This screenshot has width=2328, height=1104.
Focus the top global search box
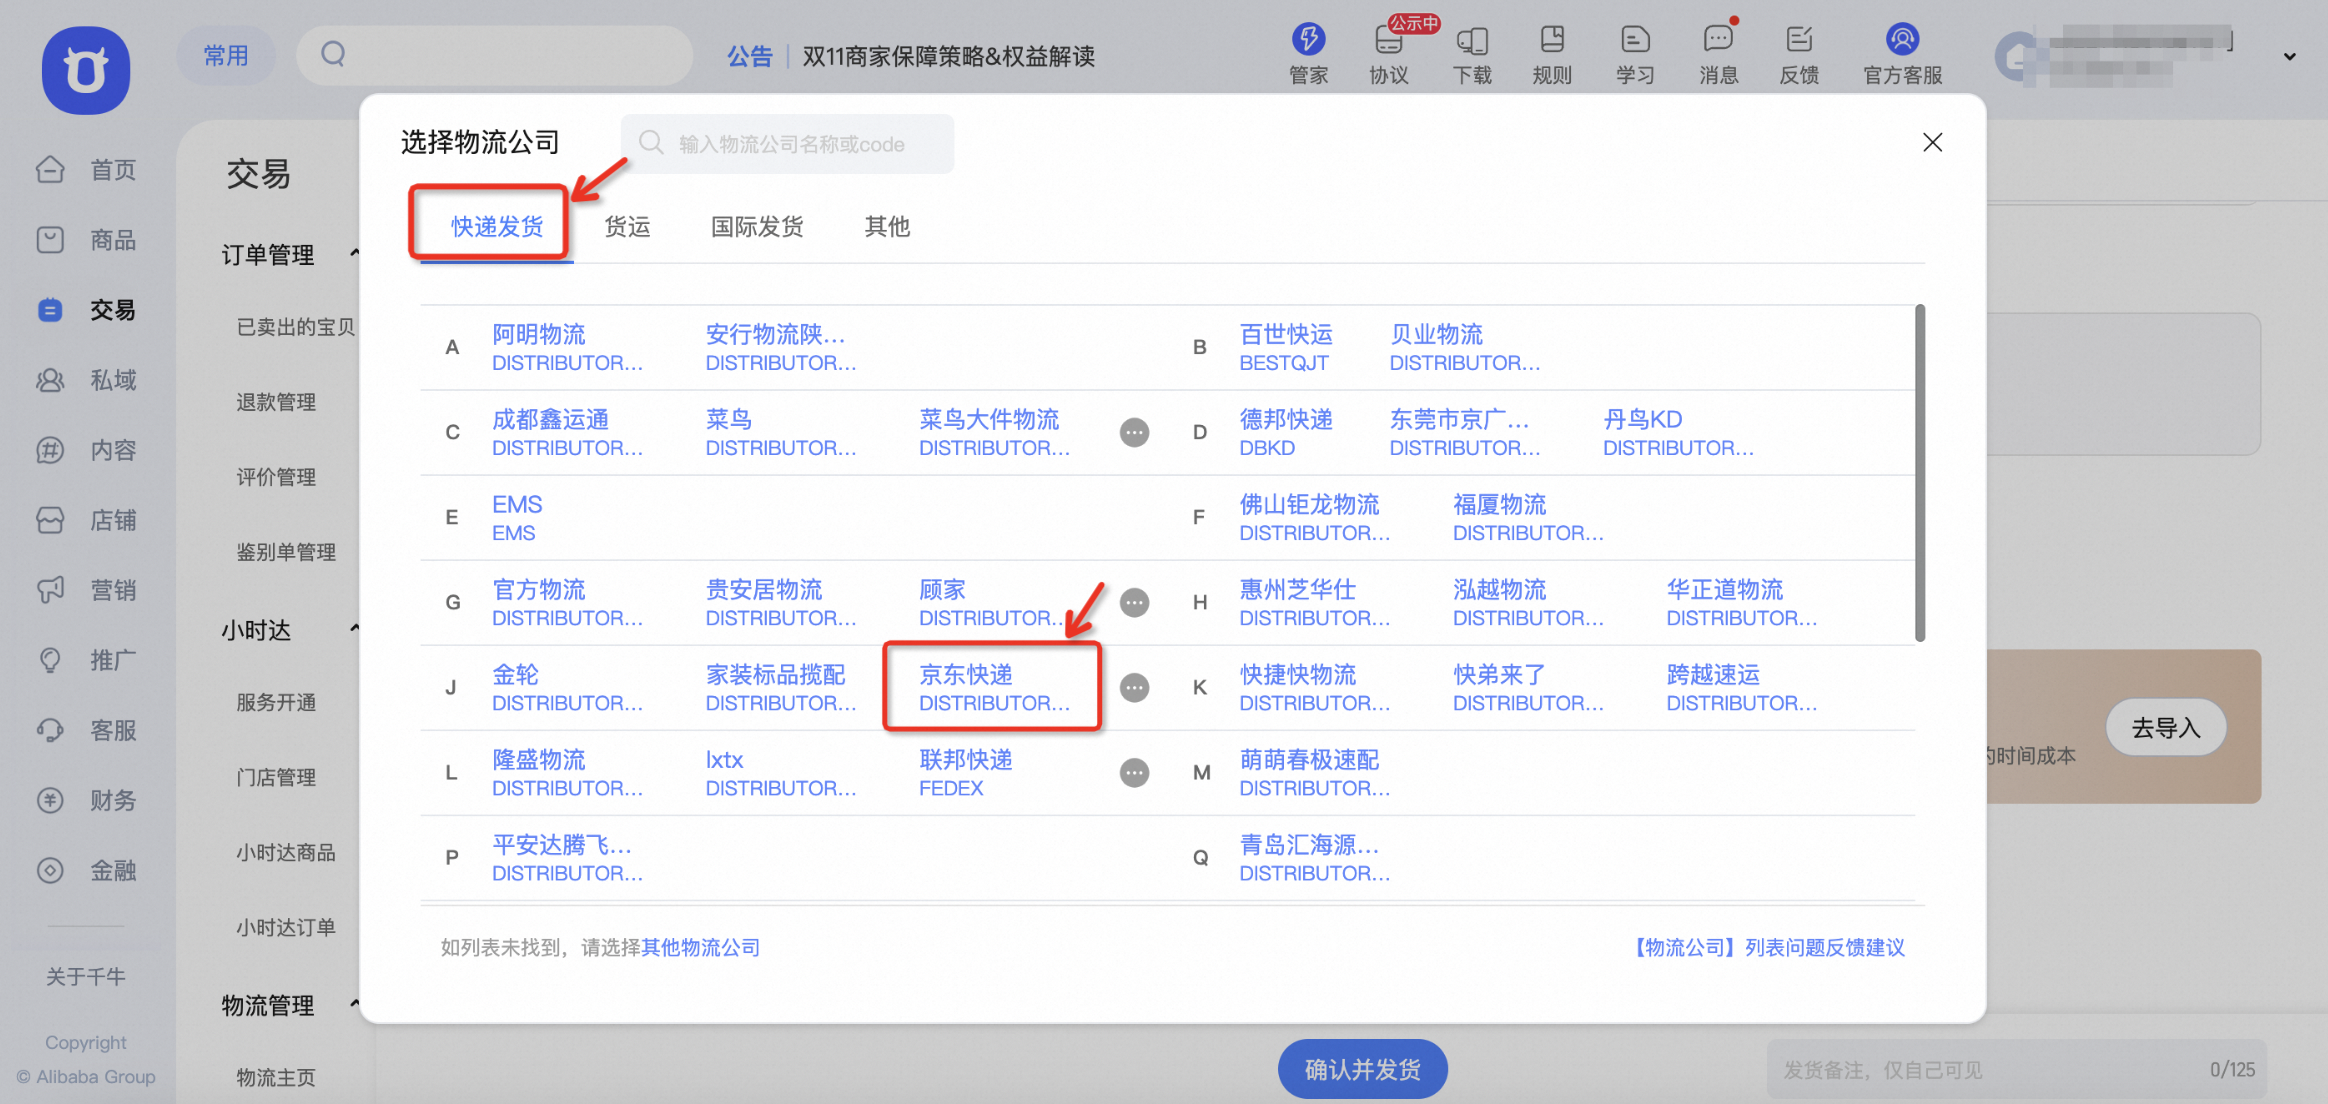tap(495, 55)
